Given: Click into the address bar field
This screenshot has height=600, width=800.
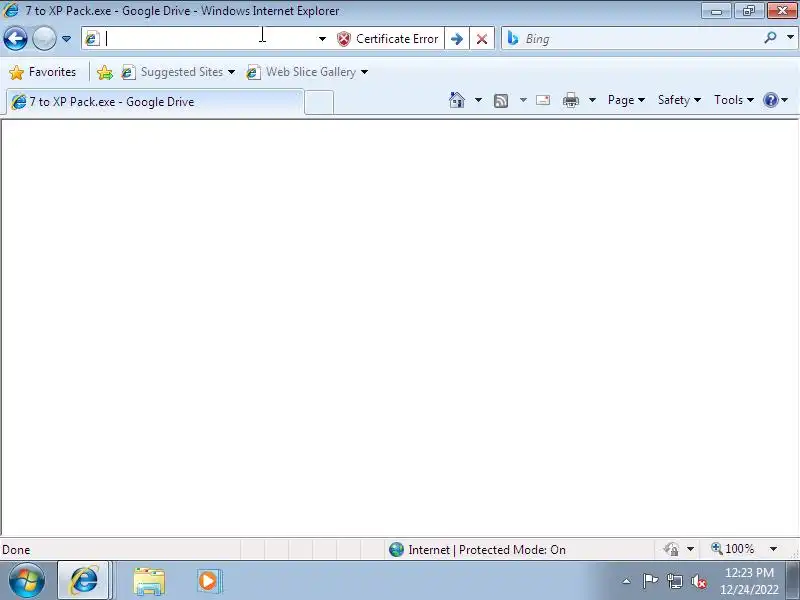Looking at the screenshot, I should [x=210, y=39].
